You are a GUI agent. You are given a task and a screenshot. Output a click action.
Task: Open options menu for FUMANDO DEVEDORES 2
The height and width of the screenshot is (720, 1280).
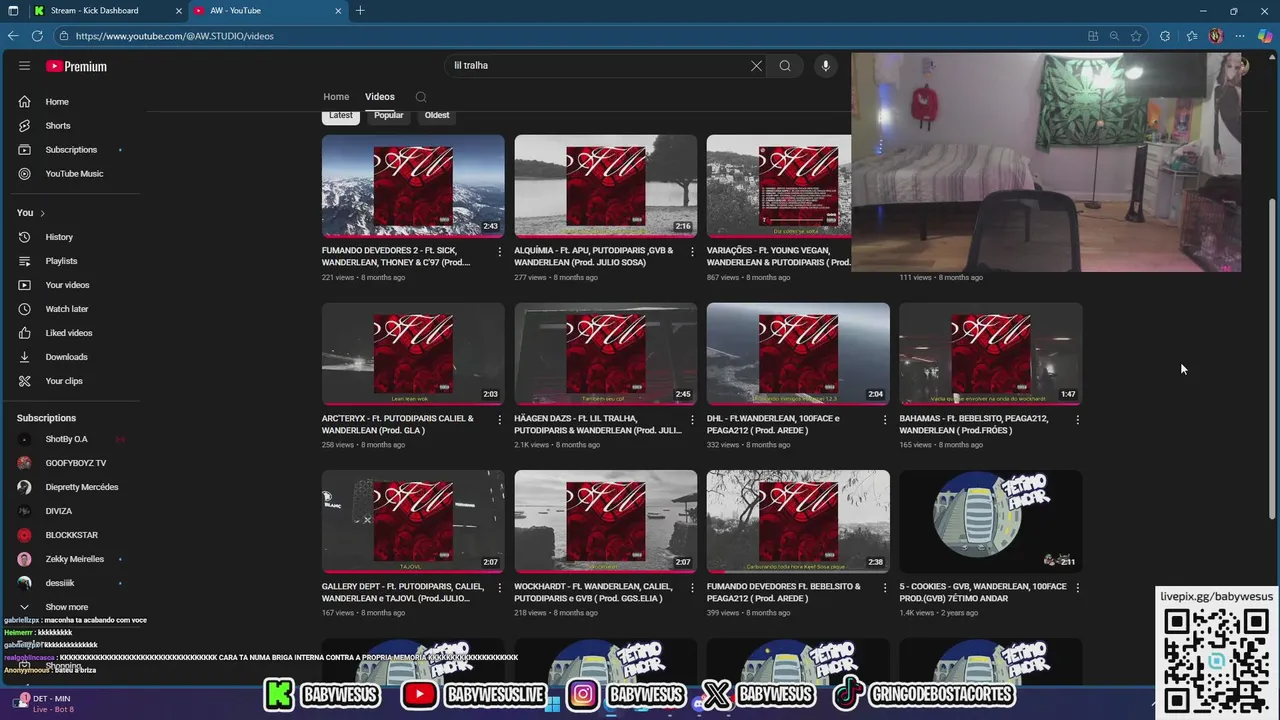pyautogui.click(x=499, y=252)
